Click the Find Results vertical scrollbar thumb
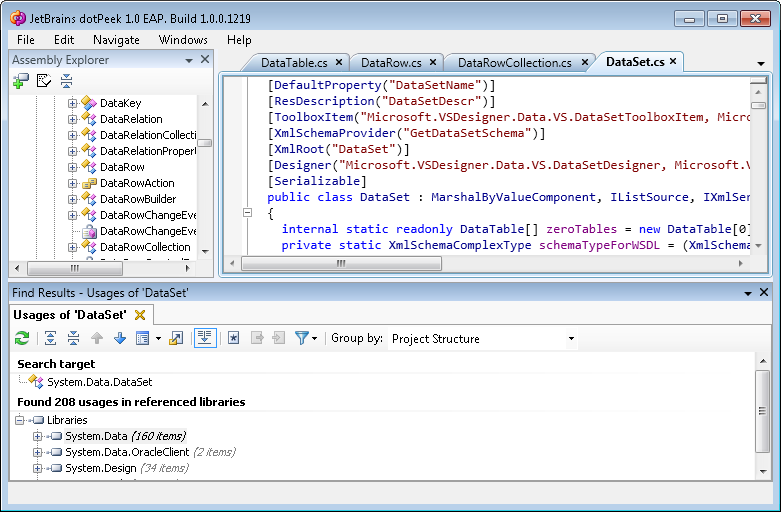The width and height of the screenshot is (781, 512). pos(762,411)
